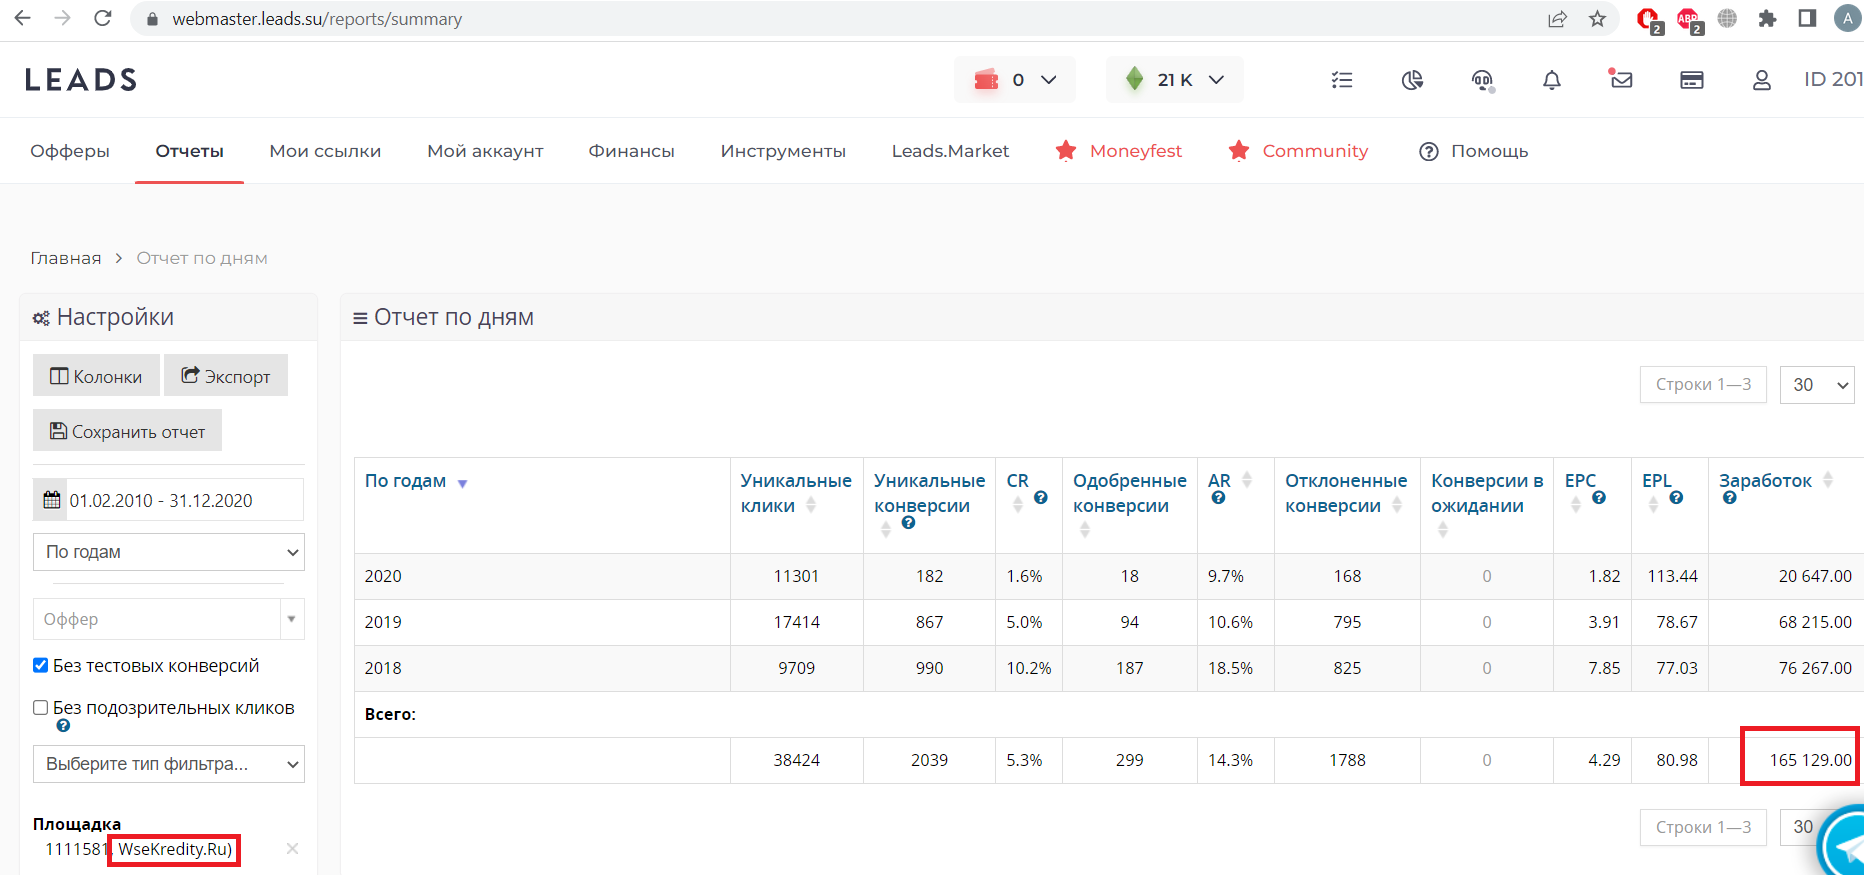
Task: Open the user profile icon
Action: [1761, 80]
